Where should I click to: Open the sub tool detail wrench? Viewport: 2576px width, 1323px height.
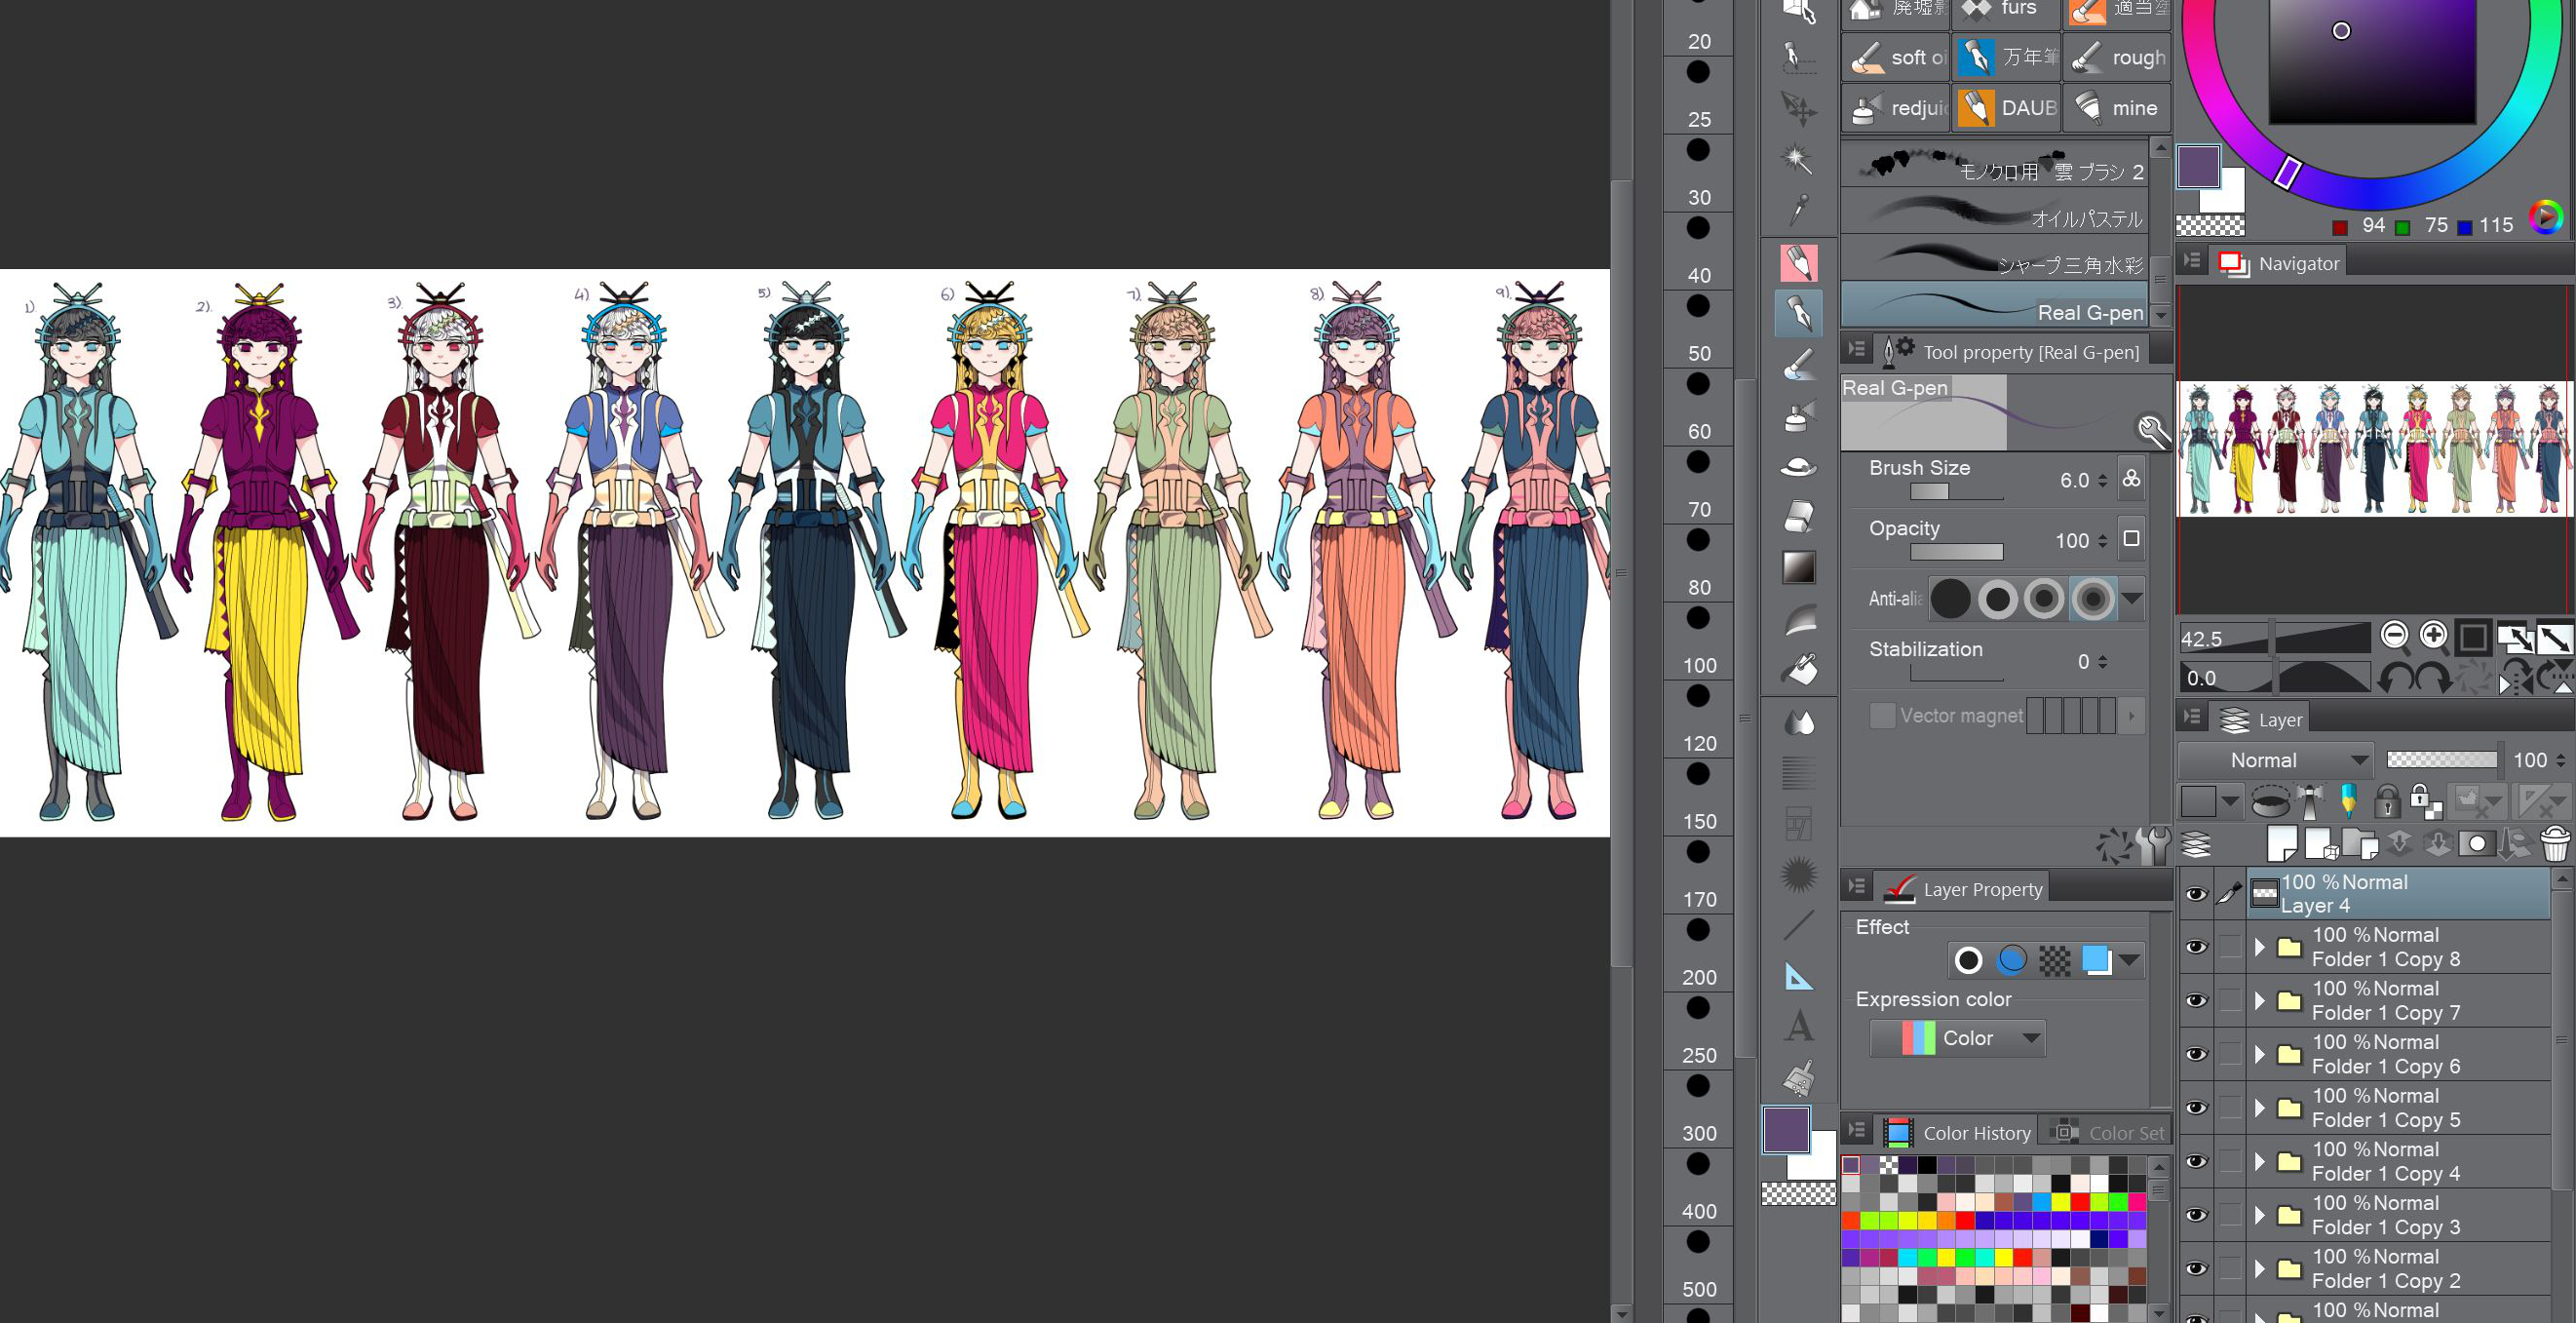(2152, 429)
